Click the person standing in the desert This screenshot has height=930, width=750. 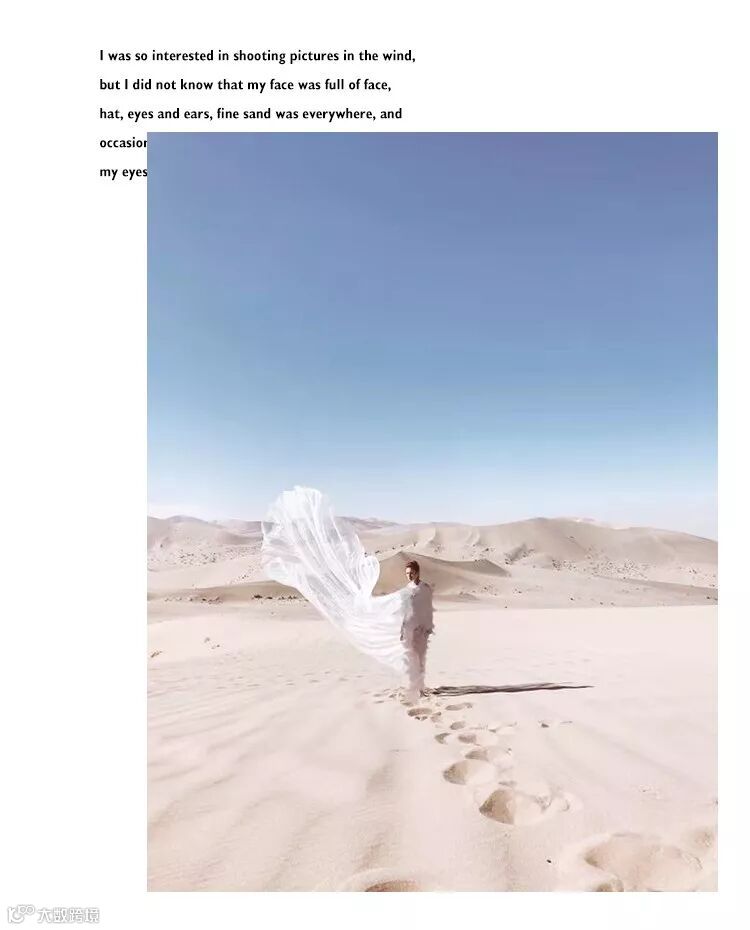pyautogui.click(x=417, y=628)
